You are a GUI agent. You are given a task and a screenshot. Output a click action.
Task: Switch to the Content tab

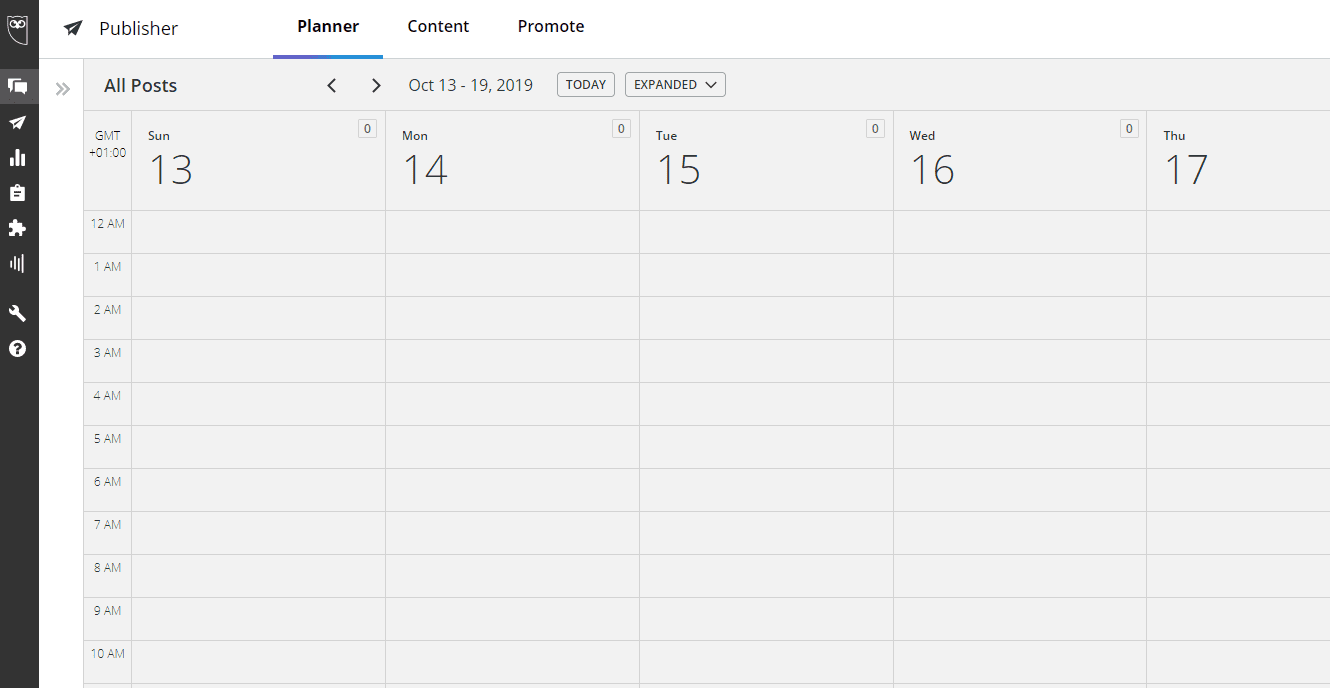438,27
